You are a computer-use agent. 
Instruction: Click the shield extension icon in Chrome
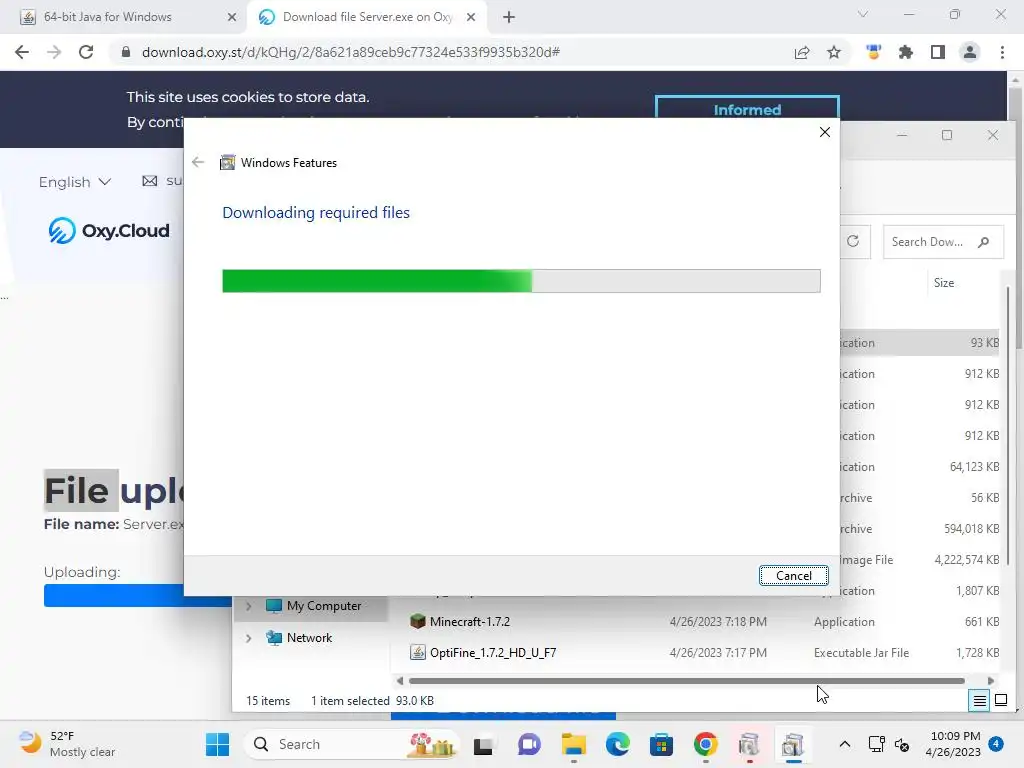[874, 52]
